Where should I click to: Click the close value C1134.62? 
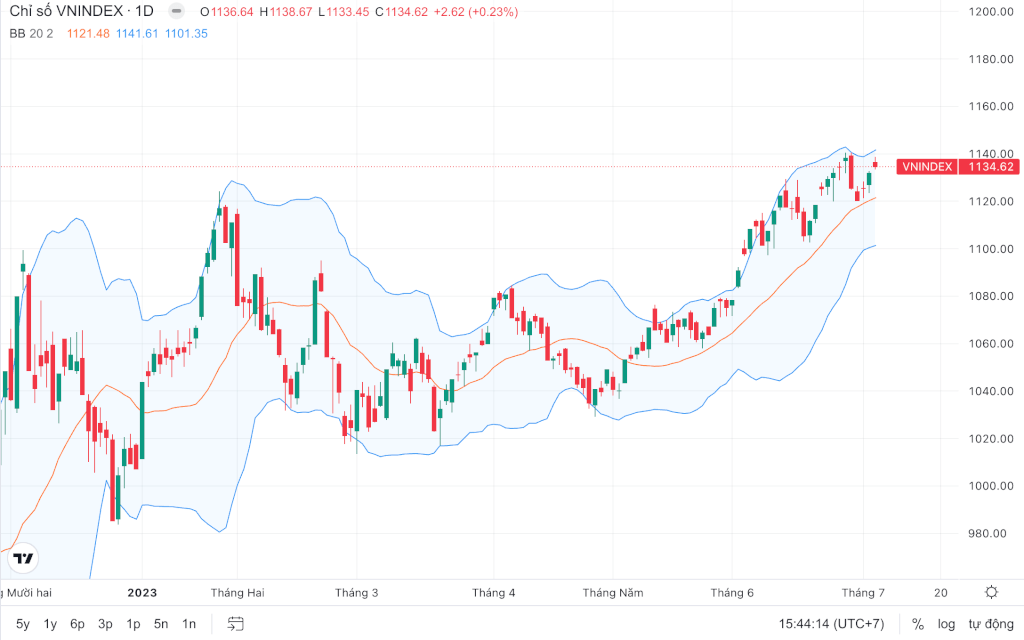402,12
